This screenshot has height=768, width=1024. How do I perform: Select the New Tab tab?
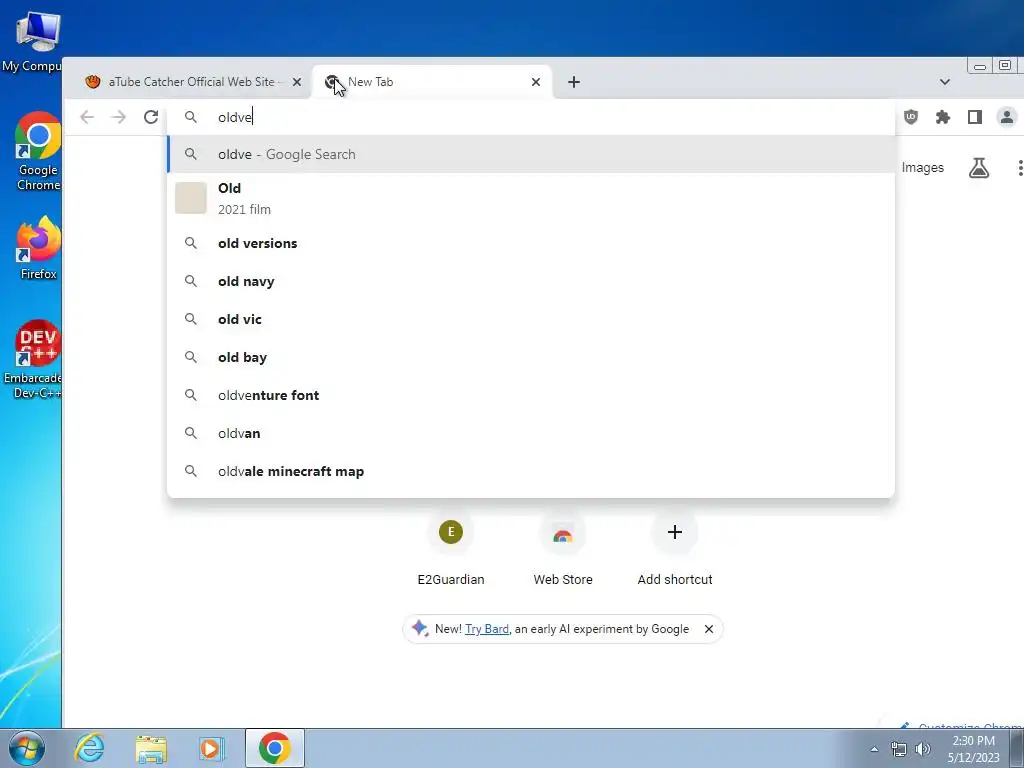pyautogui.click(x=432, y=82)
